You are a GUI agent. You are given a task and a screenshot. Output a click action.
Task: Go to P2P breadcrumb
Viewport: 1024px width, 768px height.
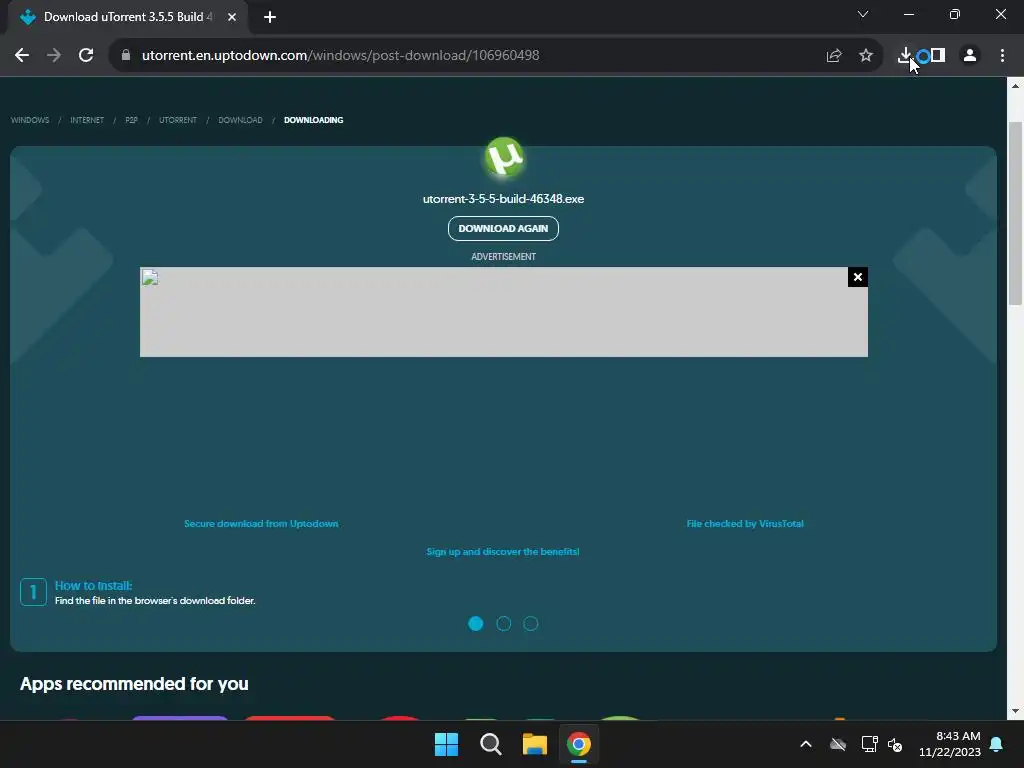[131, 120]
